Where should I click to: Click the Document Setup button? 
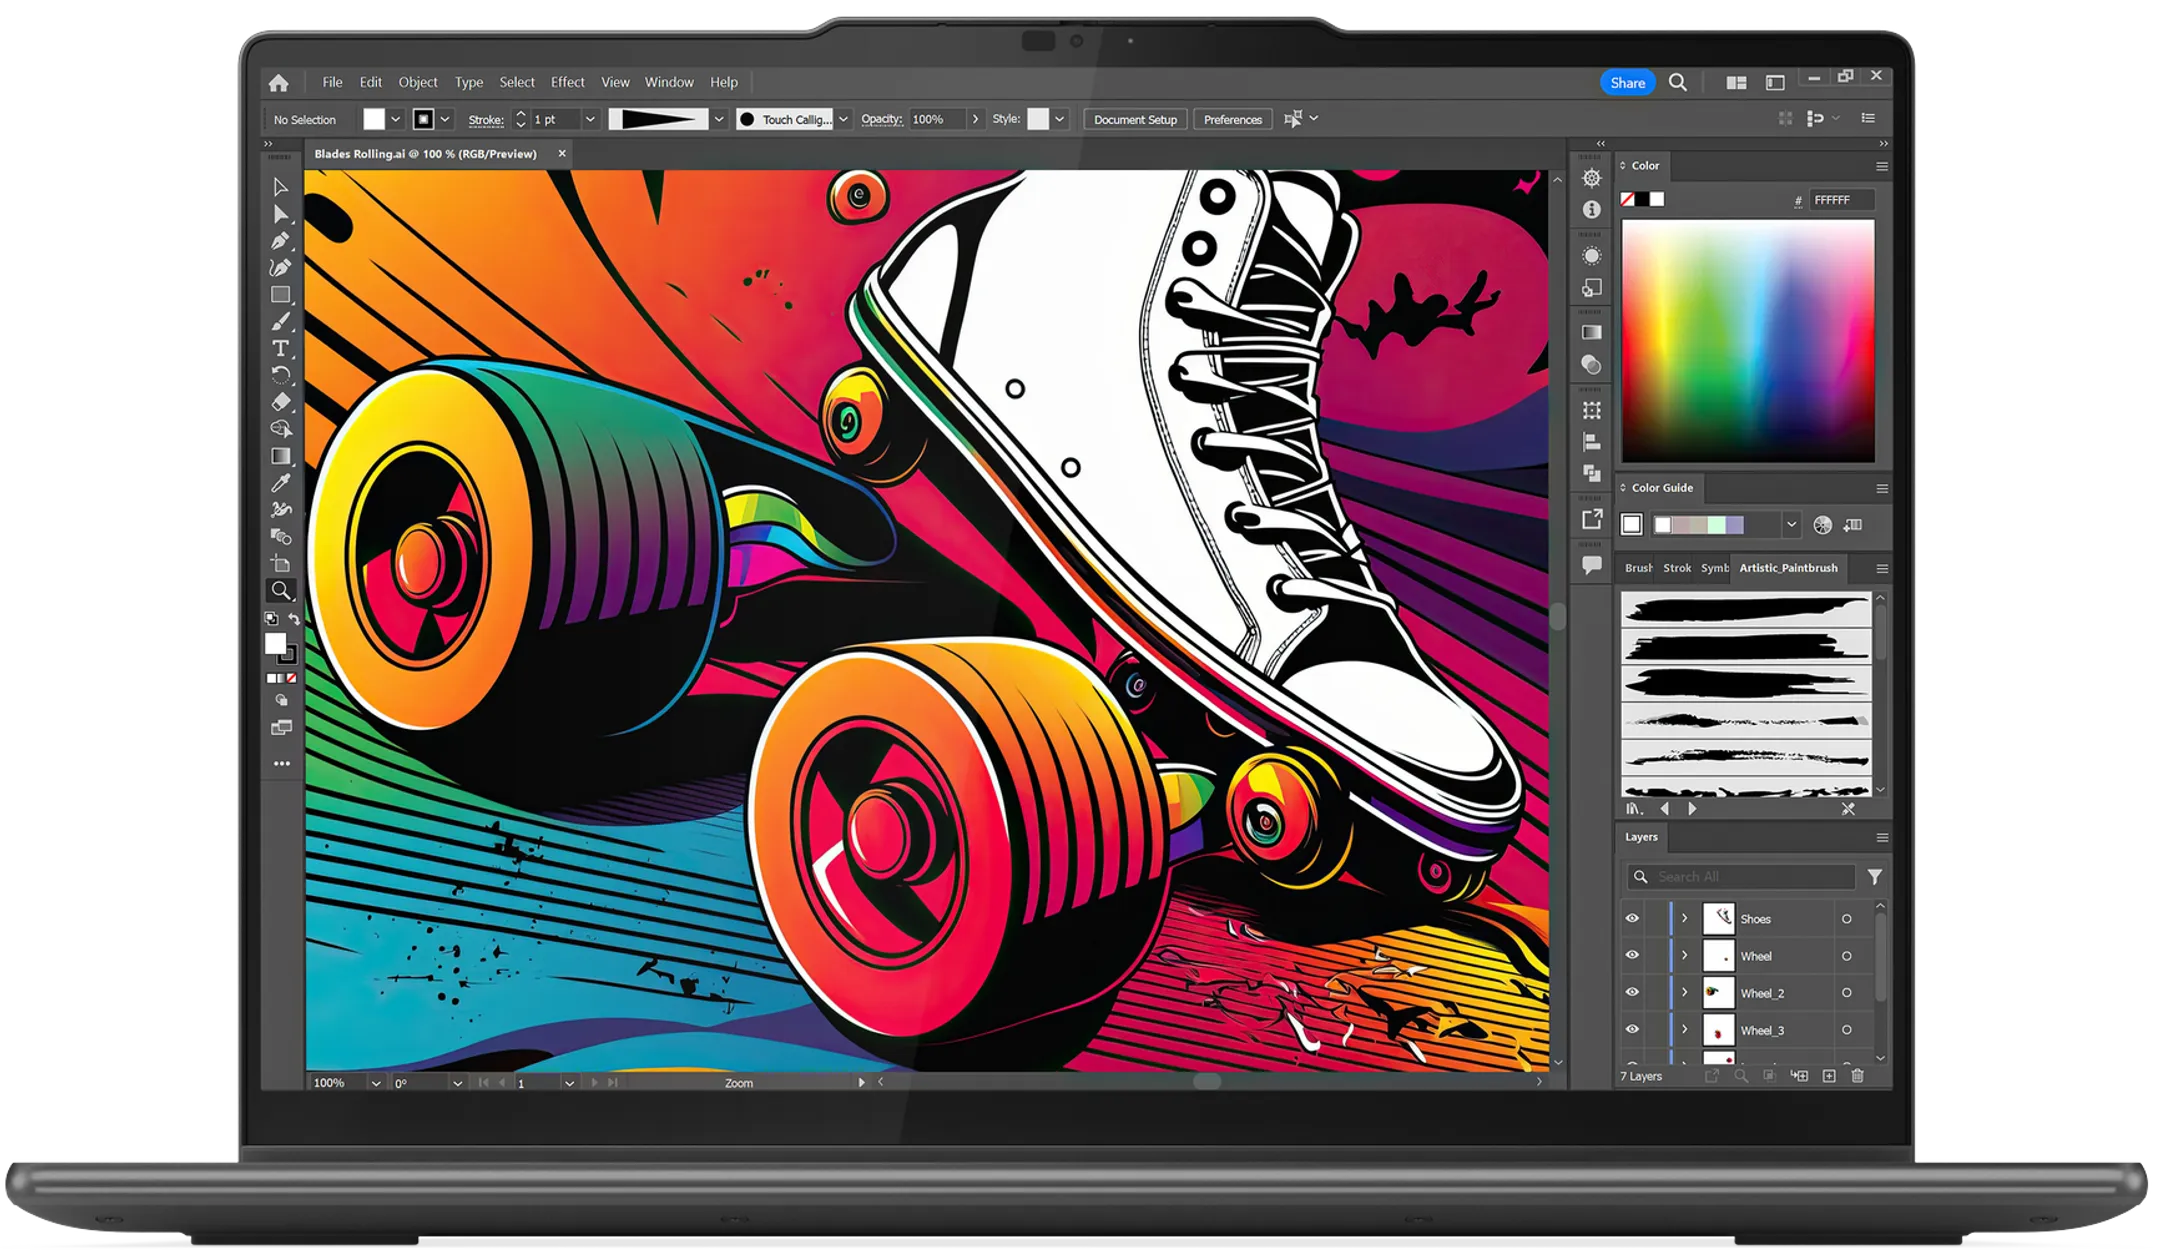(x=1135, y=120)
